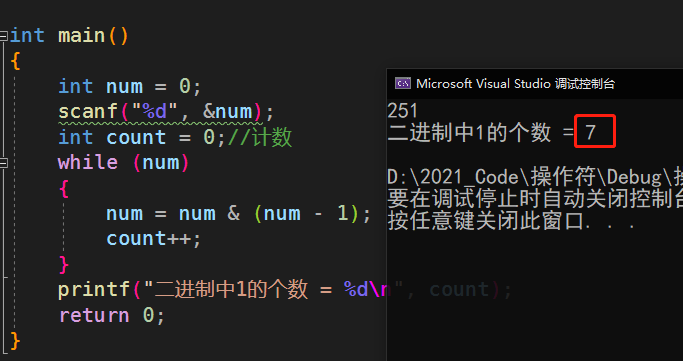Click the opening brace of main function
The height and width of the screenshot is (361, 683).
(x=15, y=61)
